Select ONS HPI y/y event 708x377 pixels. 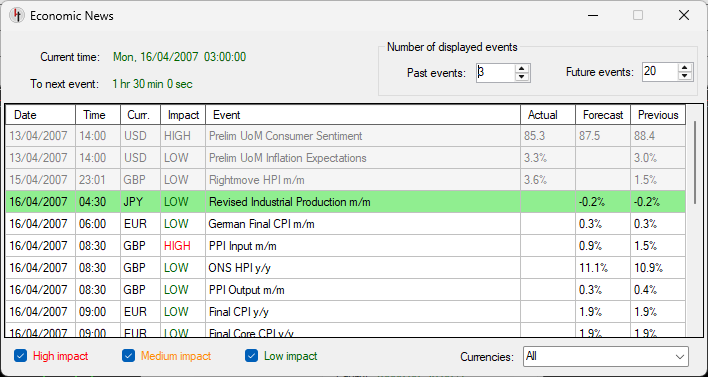tap(345, 268)
